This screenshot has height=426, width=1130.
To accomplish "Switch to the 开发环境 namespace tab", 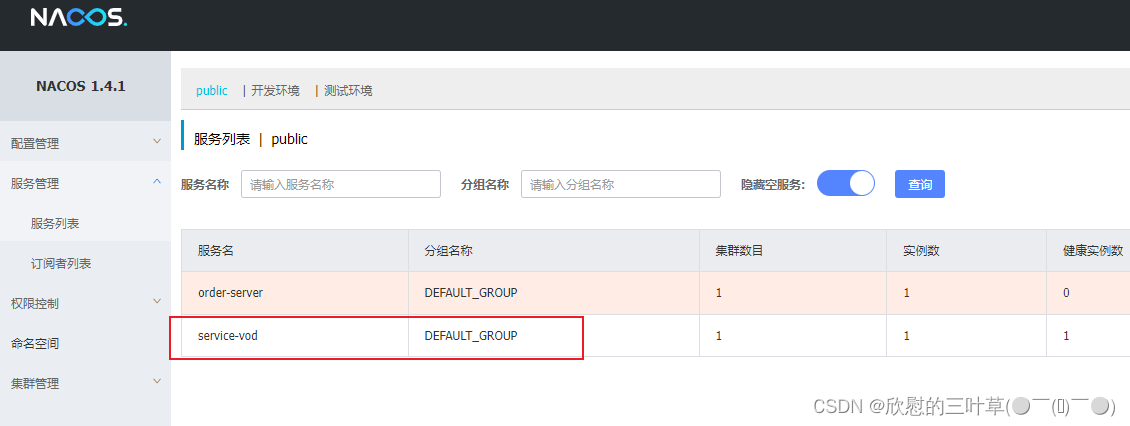I will pos(275,91).
